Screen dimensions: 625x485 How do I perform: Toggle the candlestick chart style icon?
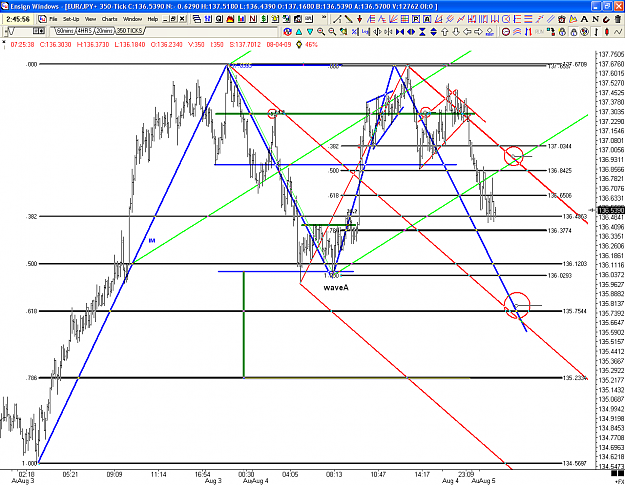pyautogui.click(x=607, y=31)
